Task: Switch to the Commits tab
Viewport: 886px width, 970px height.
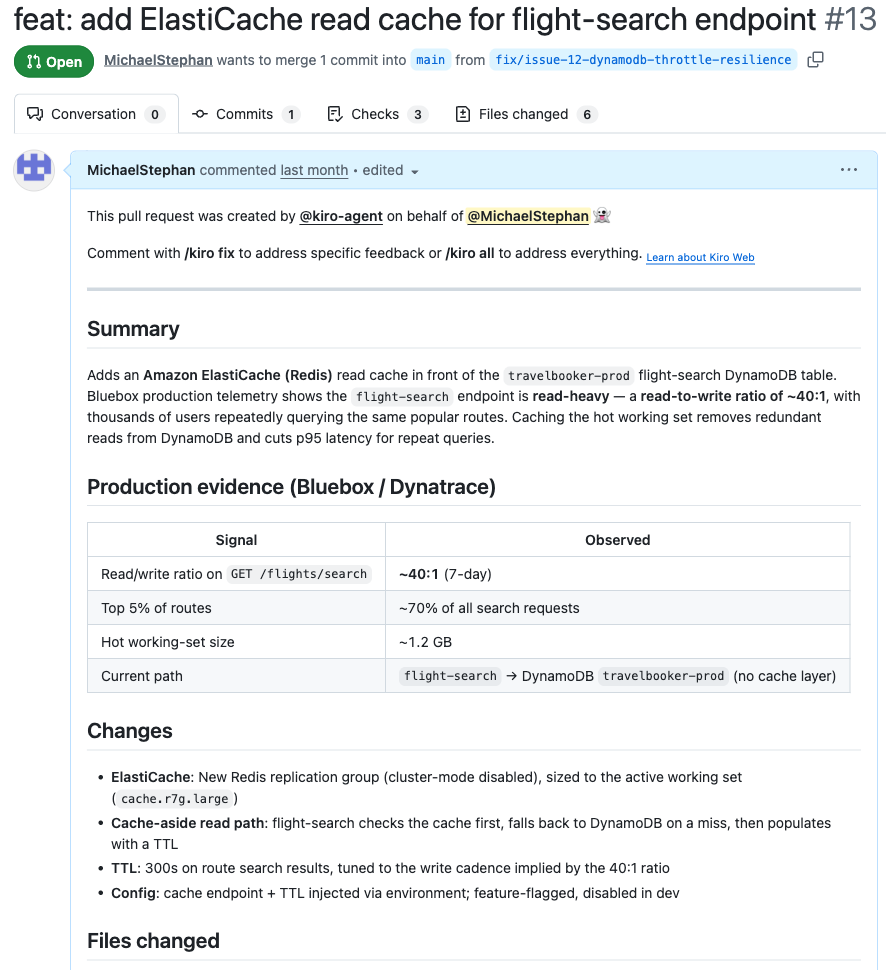Action: tap(246, 114)
